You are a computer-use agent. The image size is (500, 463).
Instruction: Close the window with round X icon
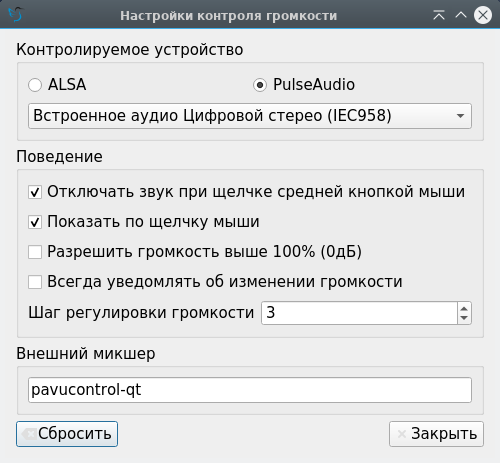pyautogui.click(x=483, y=15)
